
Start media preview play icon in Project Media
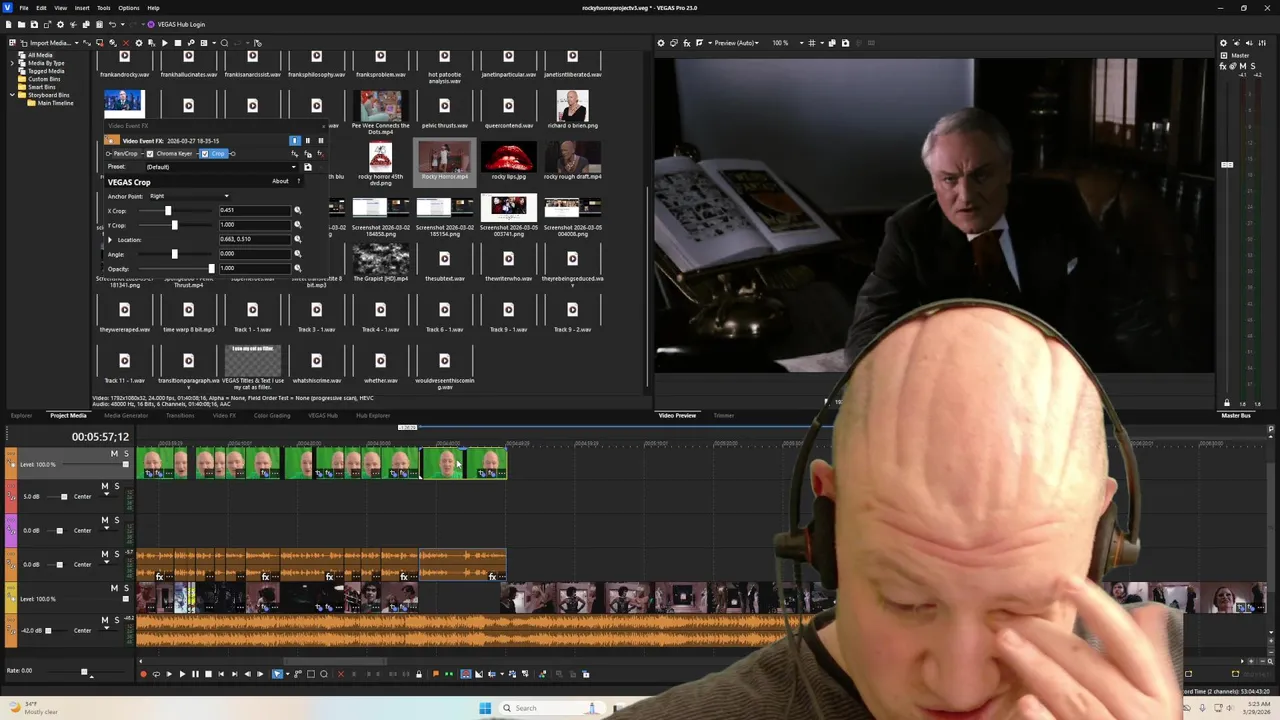pyautogui.click(x=165, y=43)
